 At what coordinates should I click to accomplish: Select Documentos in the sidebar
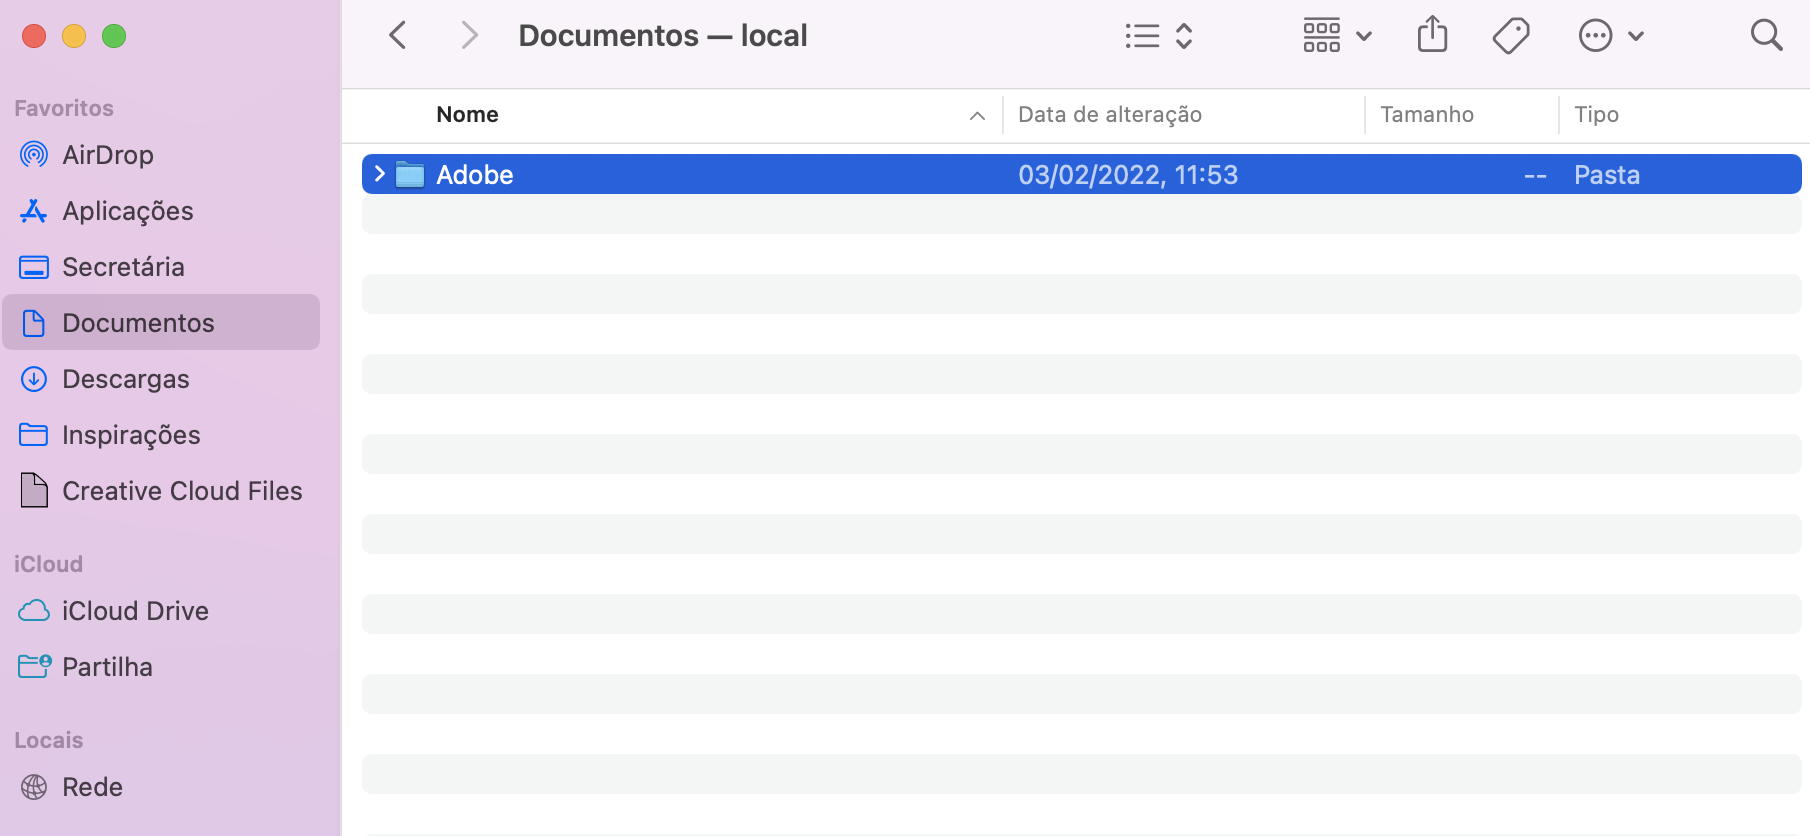(161, 322)
